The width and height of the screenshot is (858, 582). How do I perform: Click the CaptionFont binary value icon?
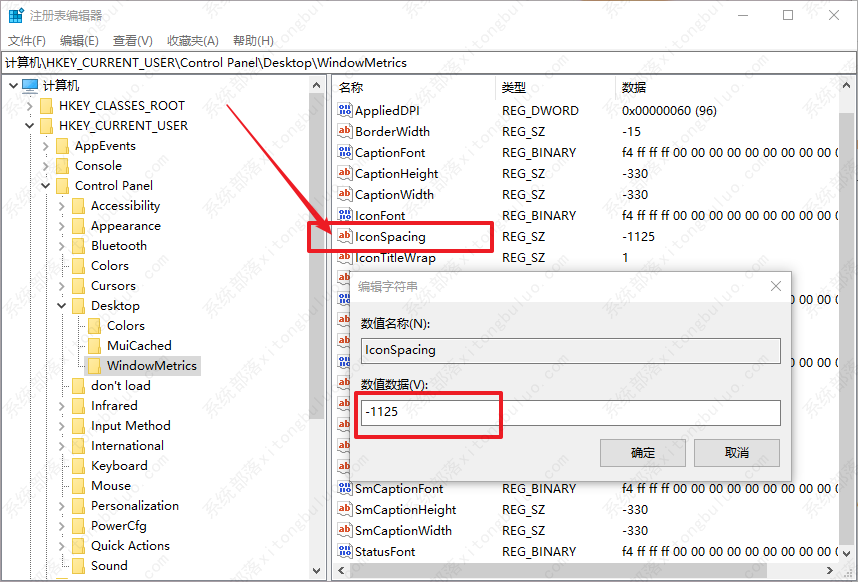[x=346, y=153]
